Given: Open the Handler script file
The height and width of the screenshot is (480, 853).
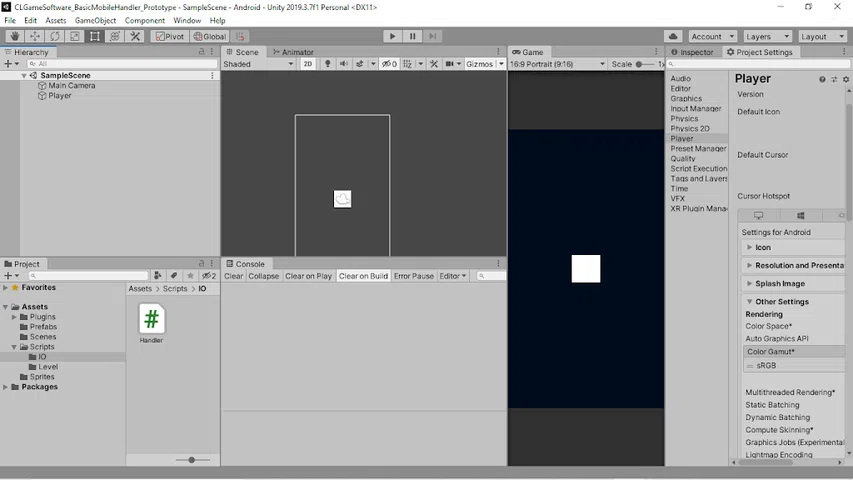Looking at the screenshot, I should point(151,320).
